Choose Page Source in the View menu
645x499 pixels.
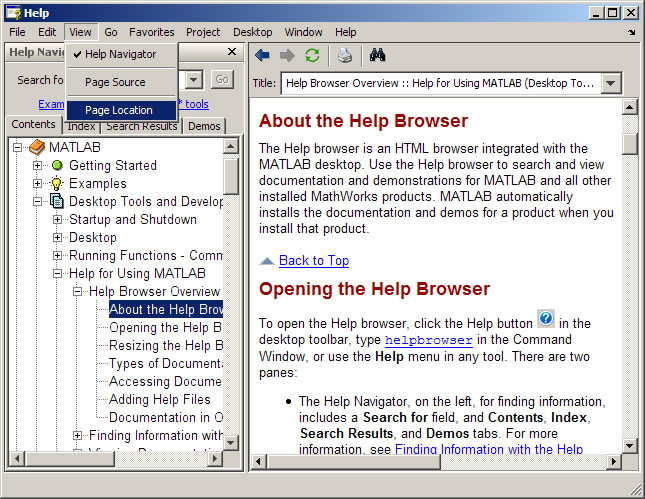[x=115, y=82]
